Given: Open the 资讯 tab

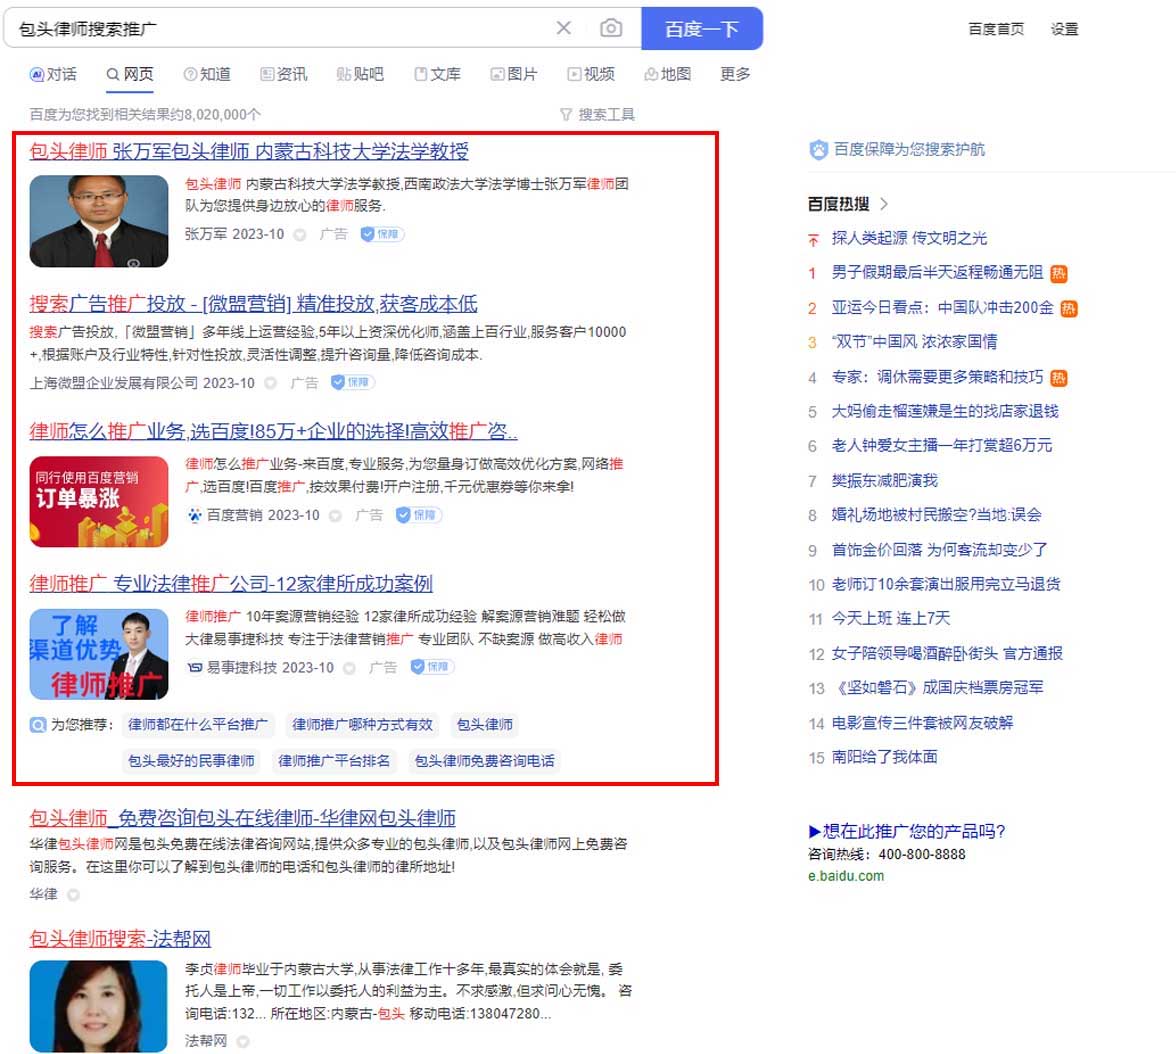Looking at the screenshot, I should [x=284, y=74].
